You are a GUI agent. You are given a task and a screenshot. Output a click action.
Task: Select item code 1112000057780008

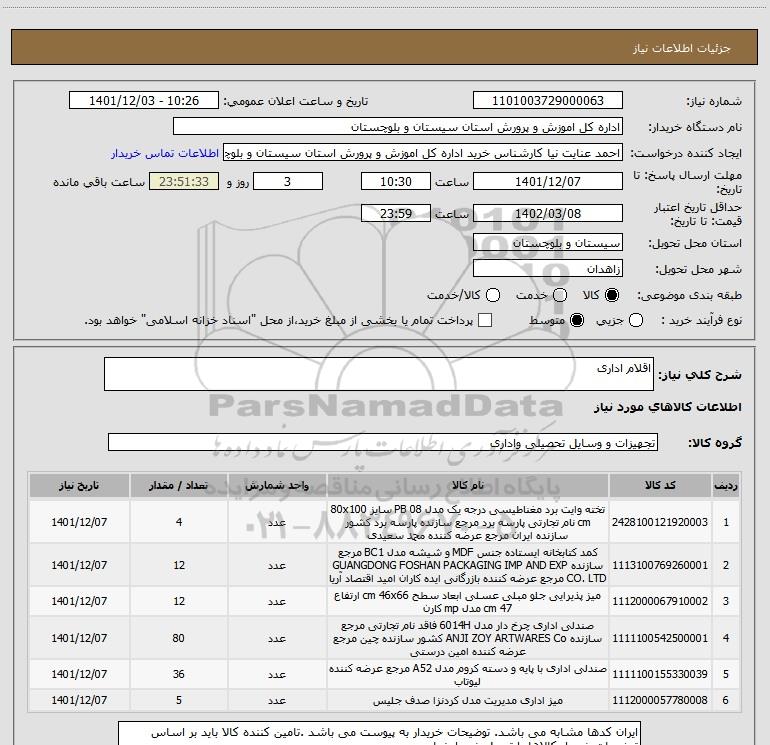coord(660,700)
